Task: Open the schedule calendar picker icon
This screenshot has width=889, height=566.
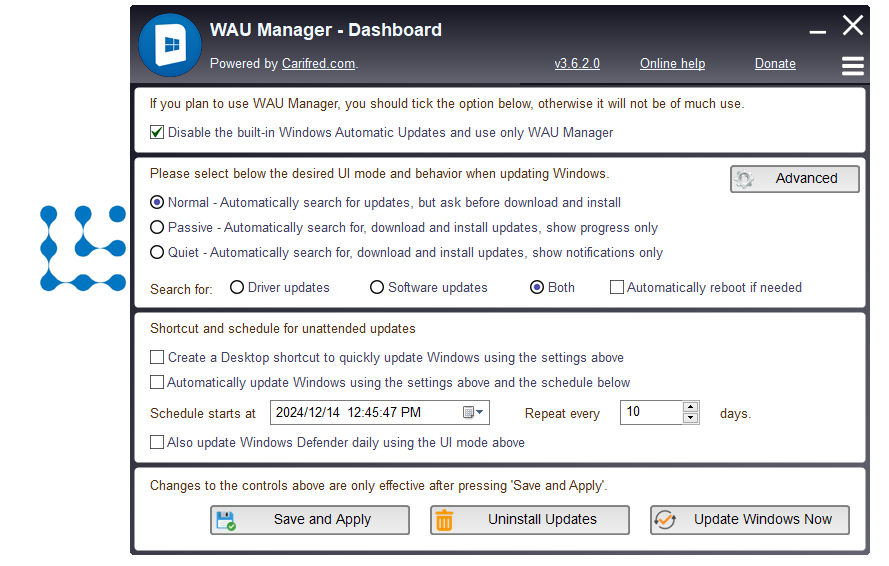Action: 468,412
